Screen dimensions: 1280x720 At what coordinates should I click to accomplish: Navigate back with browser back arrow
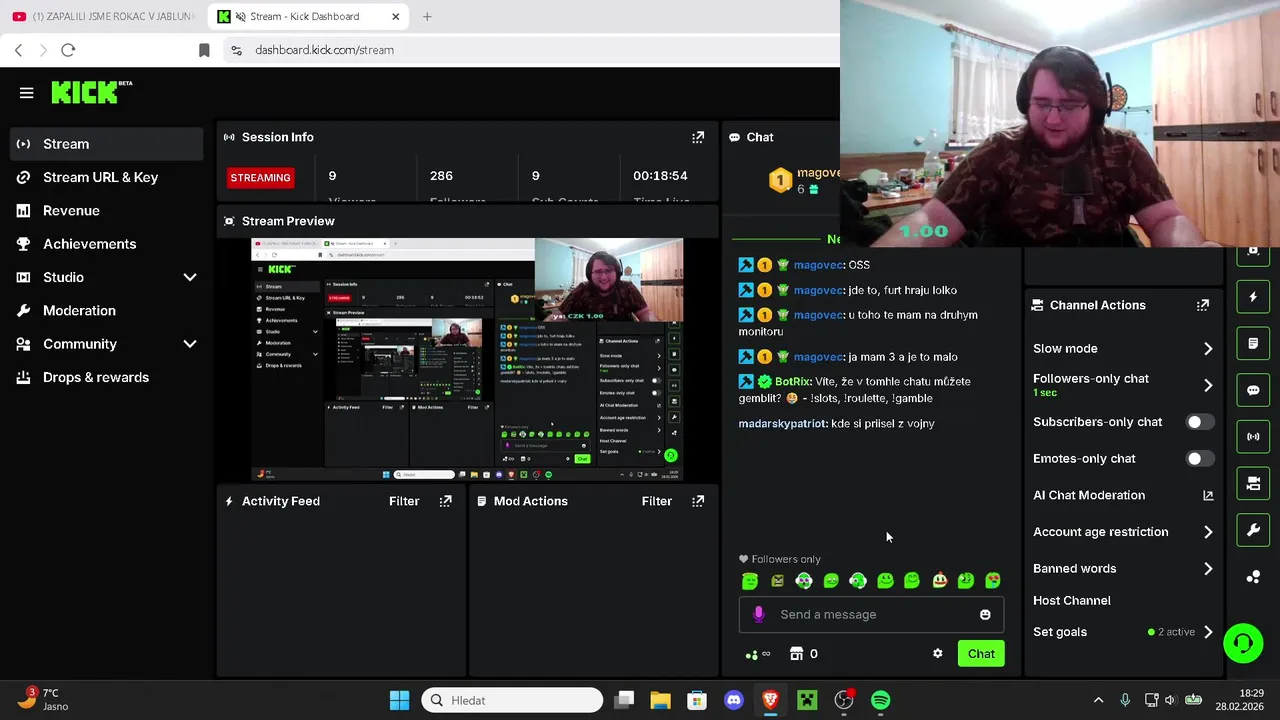18,50
